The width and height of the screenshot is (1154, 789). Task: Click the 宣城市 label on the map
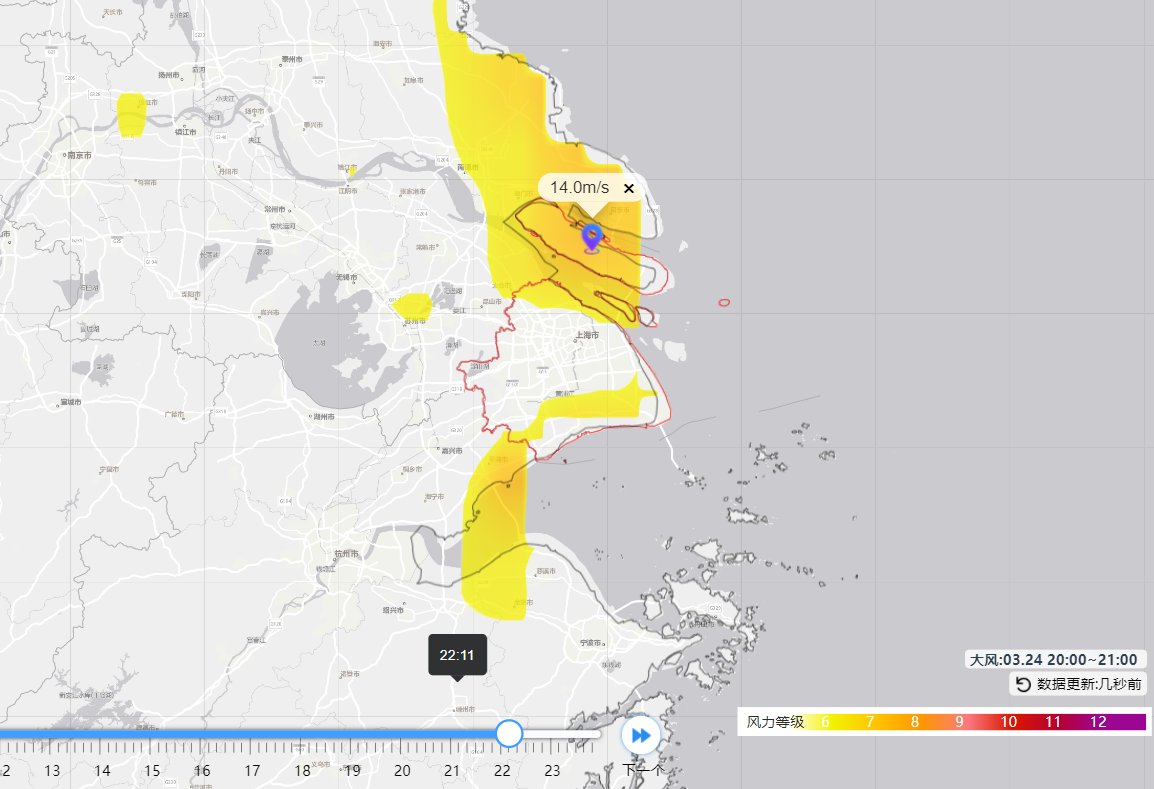click(x=71, y=402)
